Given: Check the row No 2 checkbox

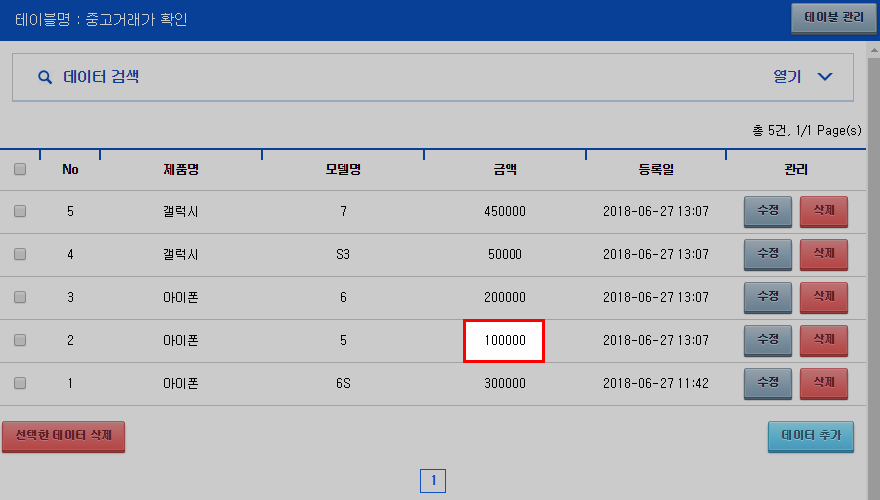Looking at the screenshot, I should [20, 340].
